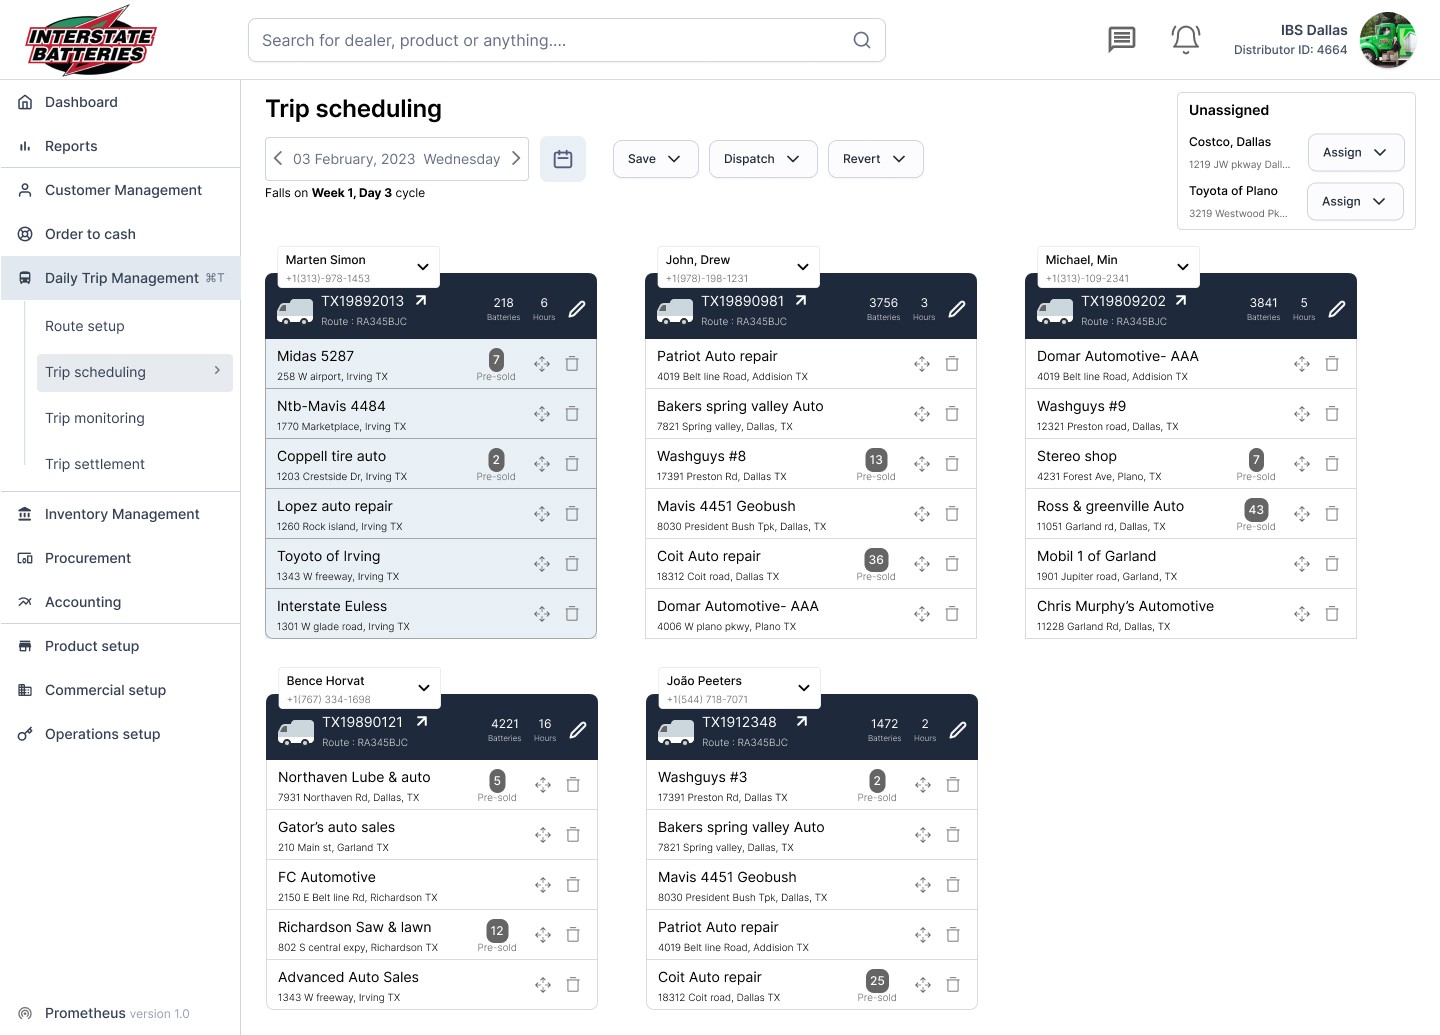Open Dashboard in sidebar

120,102
